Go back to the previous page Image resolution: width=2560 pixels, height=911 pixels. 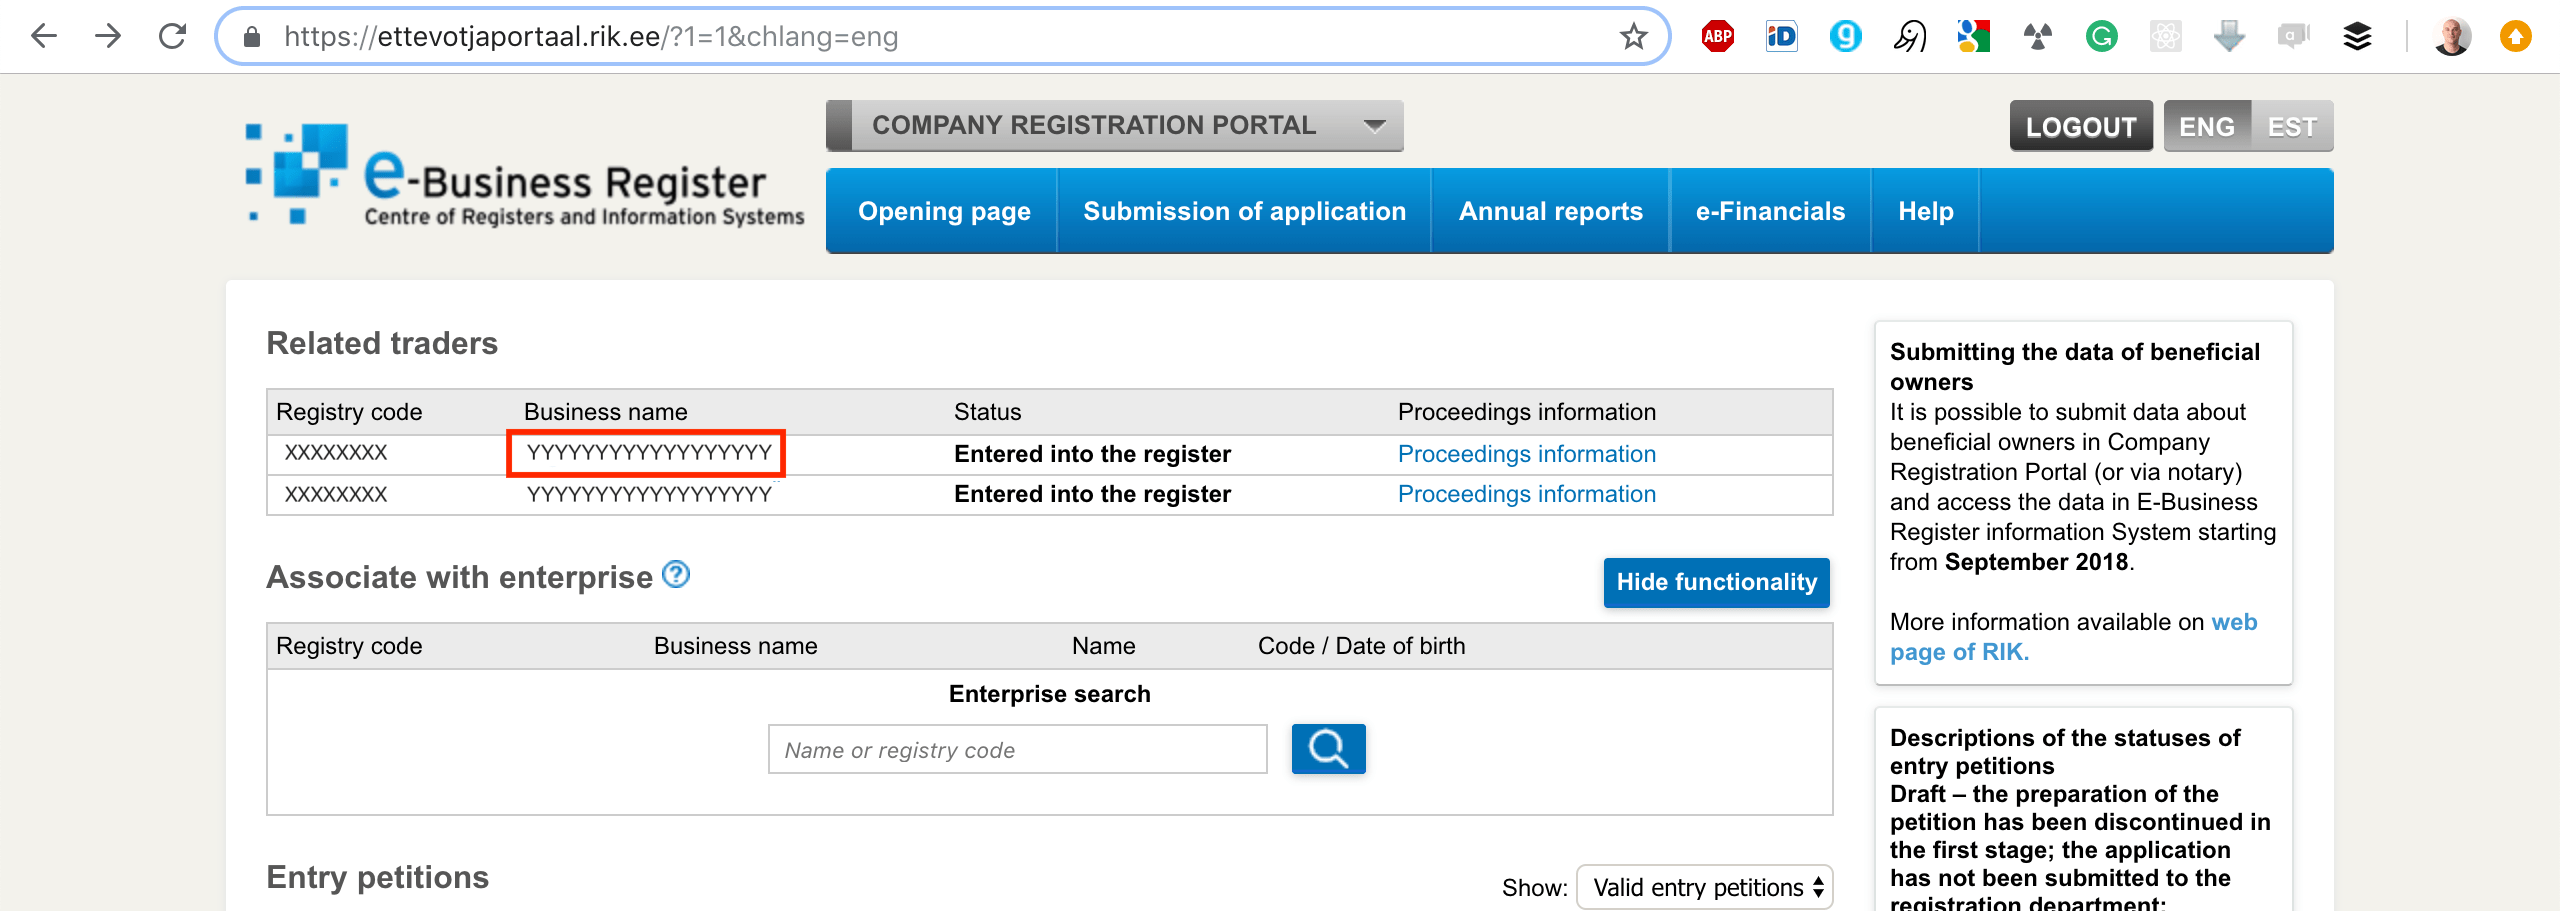click(x=44, y=37)
